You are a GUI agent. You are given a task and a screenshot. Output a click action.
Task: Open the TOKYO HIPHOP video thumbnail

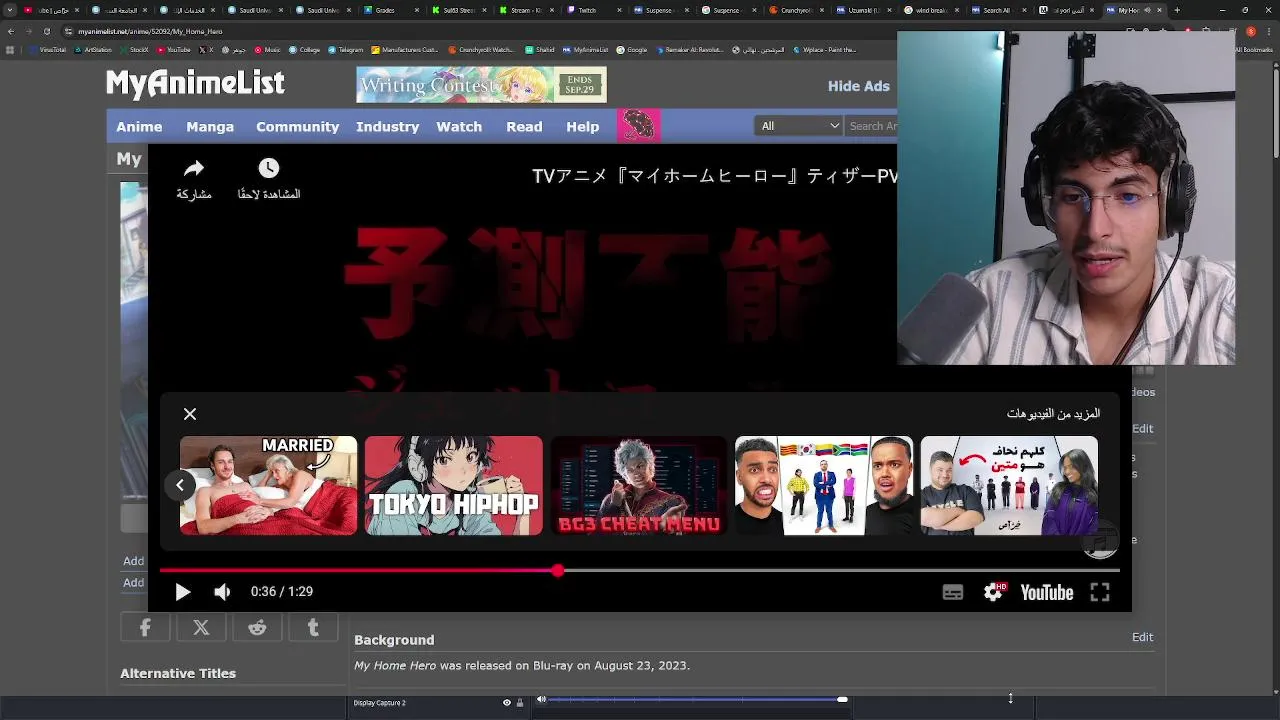(453, 485)
